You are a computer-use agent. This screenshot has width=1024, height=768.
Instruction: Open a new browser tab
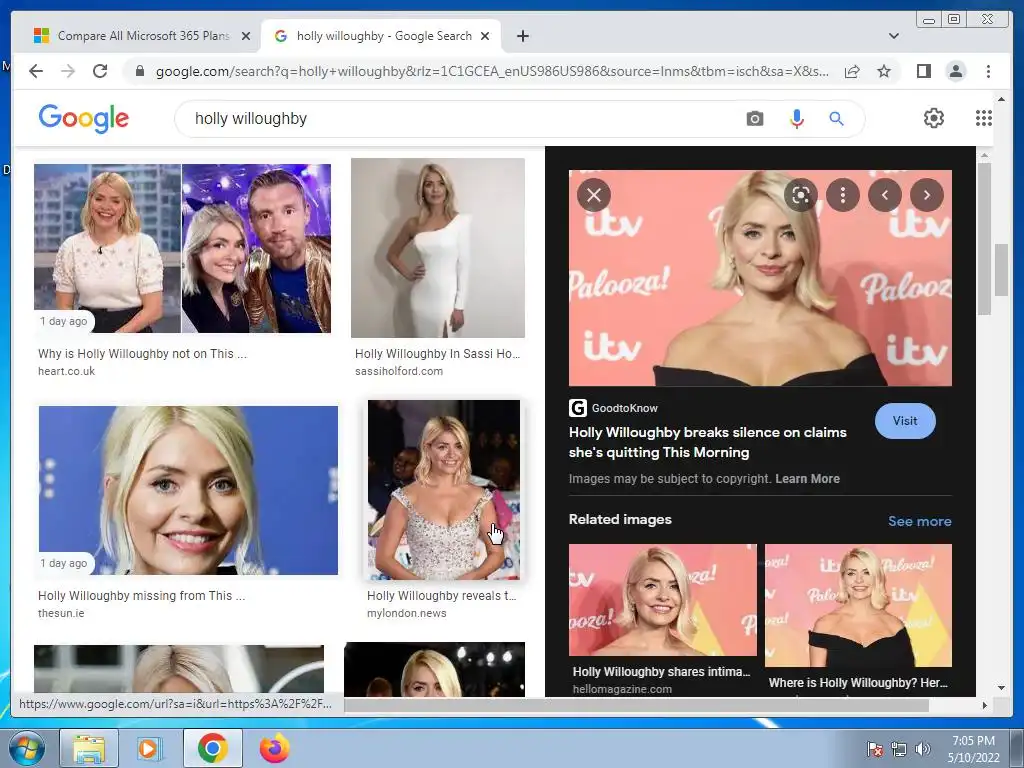coord(522,36)
